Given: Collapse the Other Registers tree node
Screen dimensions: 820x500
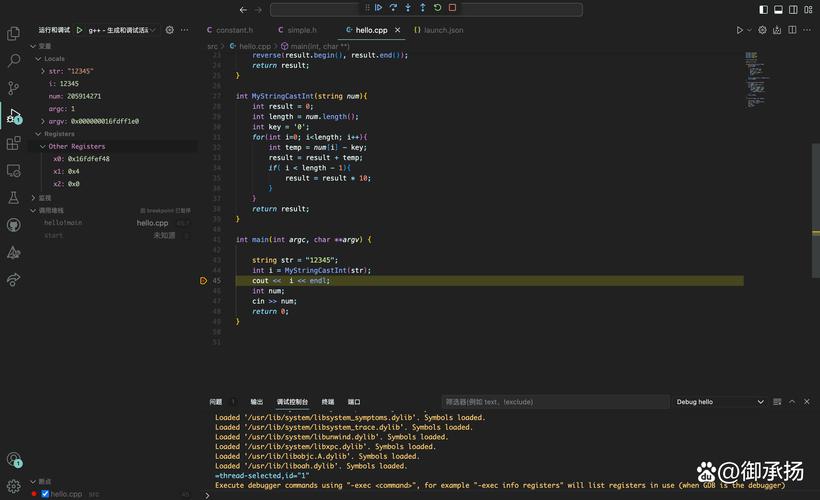Looking at the screenshot, I should point(43,146).
